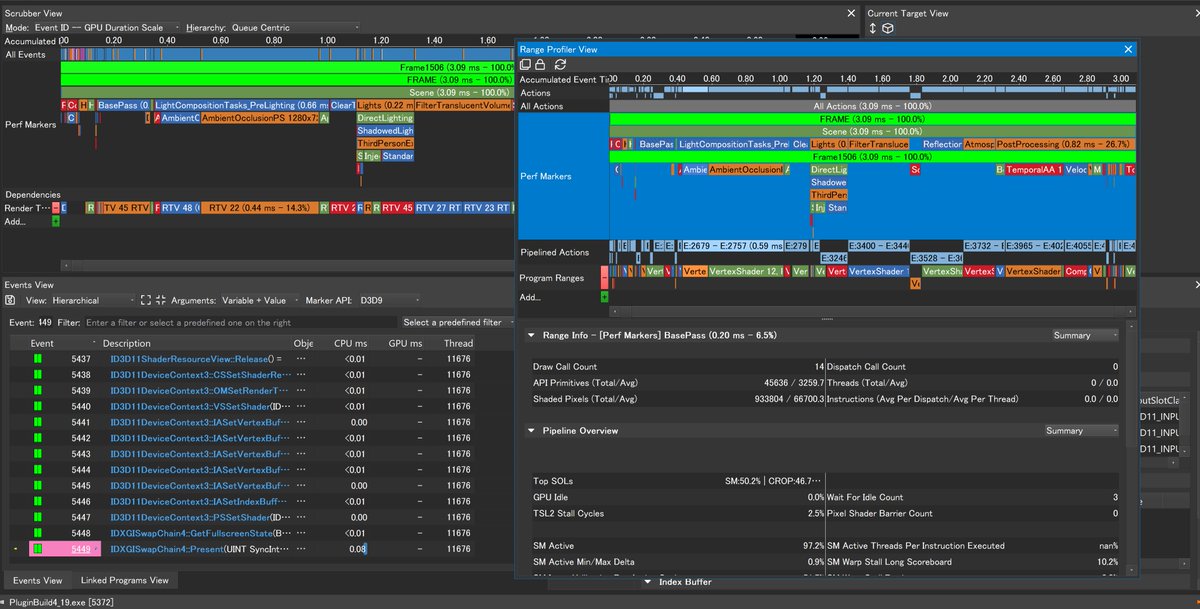Sort by the CPU ms column header
This screenshot has width=1200, height=609.
350,343
